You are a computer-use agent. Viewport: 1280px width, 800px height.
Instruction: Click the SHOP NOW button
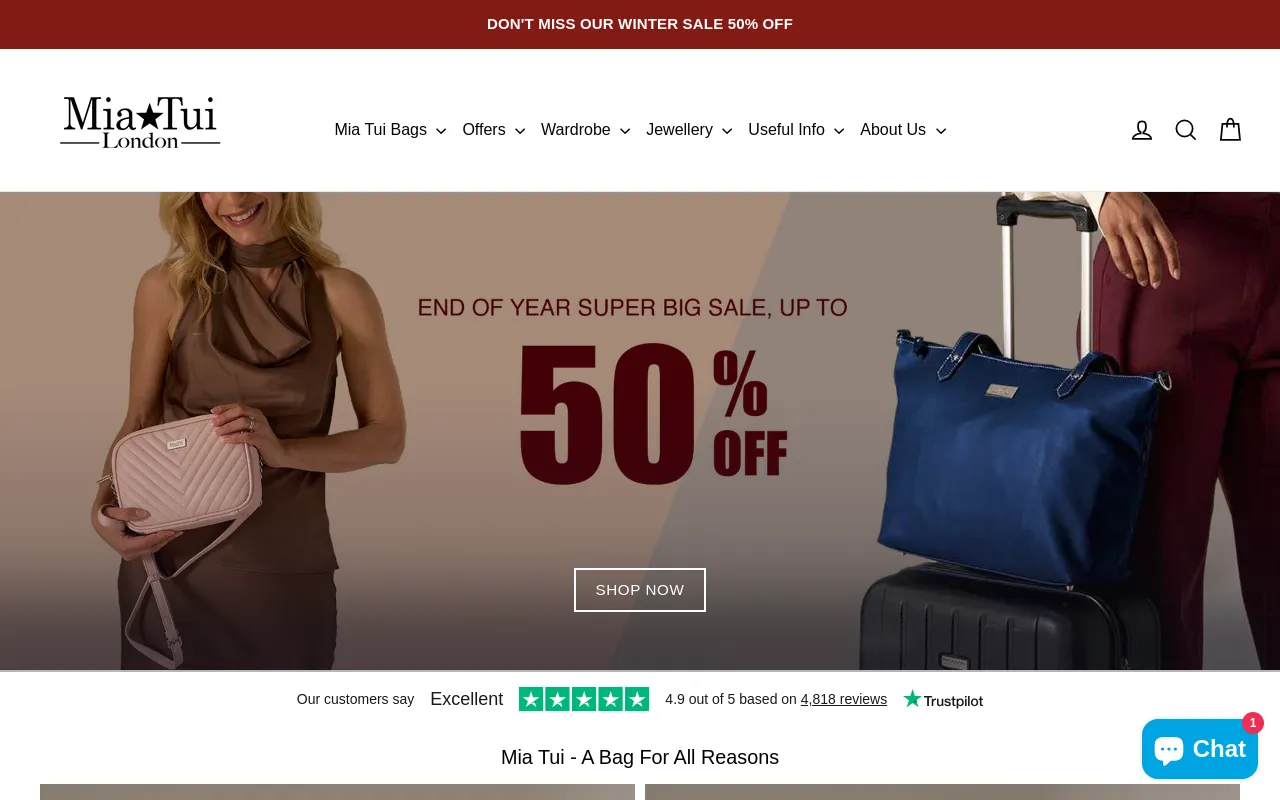click(x=640, y=590)
